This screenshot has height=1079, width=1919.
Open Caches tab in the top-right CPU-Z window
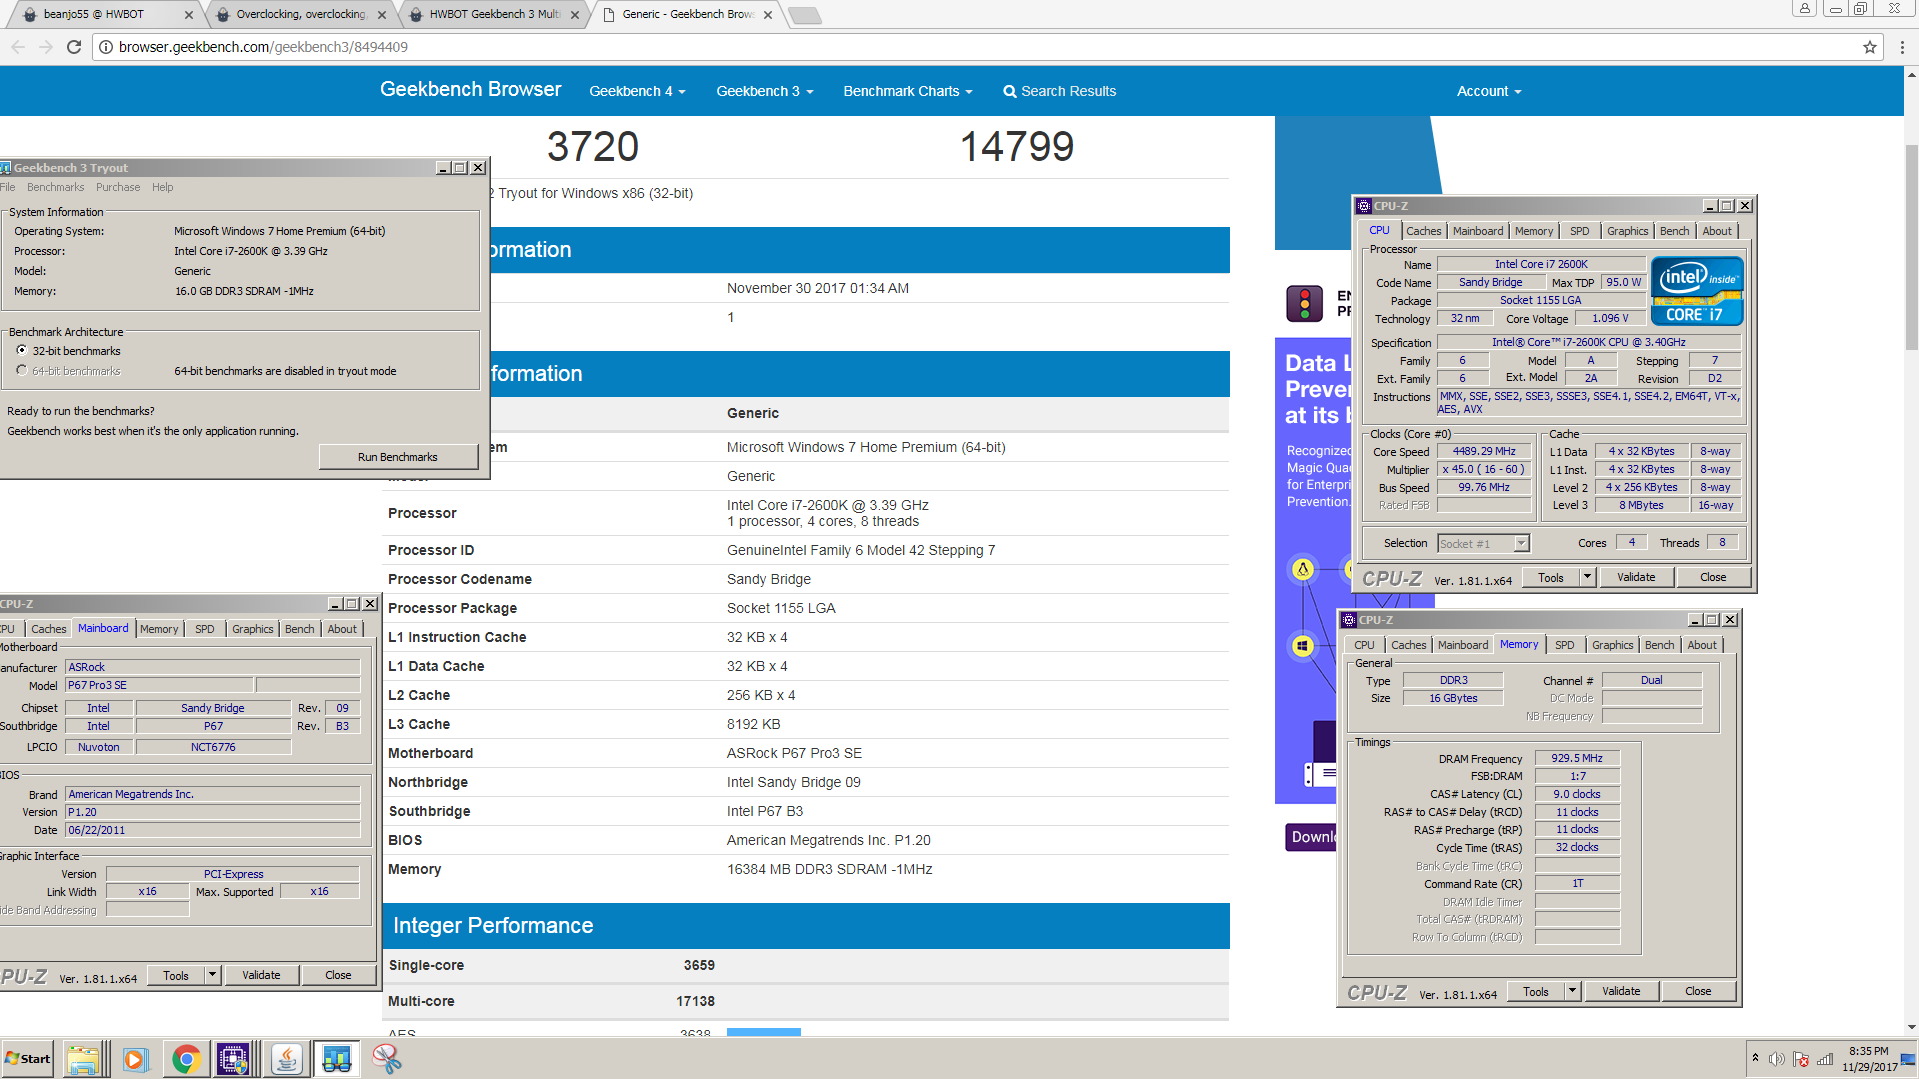(x=1423, y=231)
